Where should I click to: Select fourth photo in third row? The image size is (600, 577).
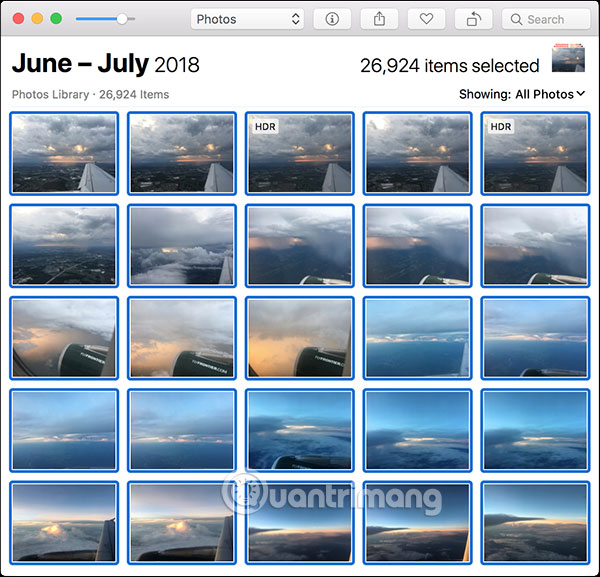(417, 338)
